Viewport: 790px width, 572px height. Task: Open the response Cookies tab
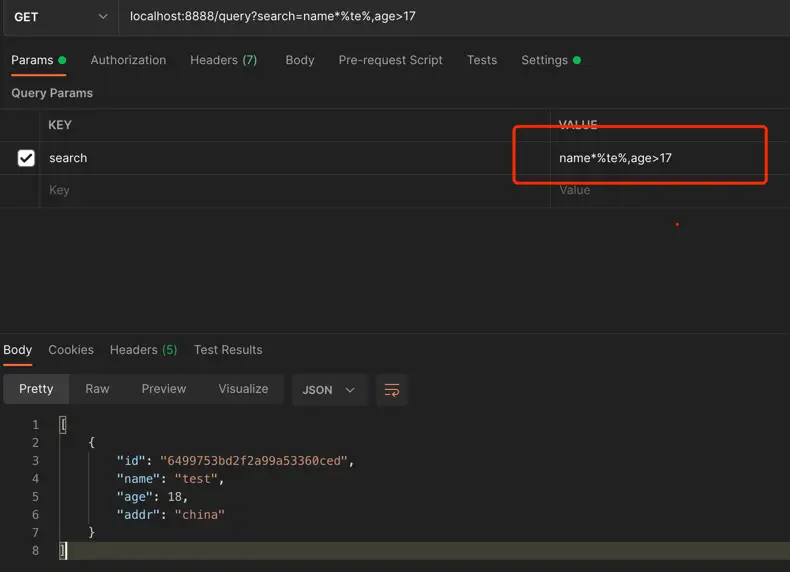pos(71,350)
